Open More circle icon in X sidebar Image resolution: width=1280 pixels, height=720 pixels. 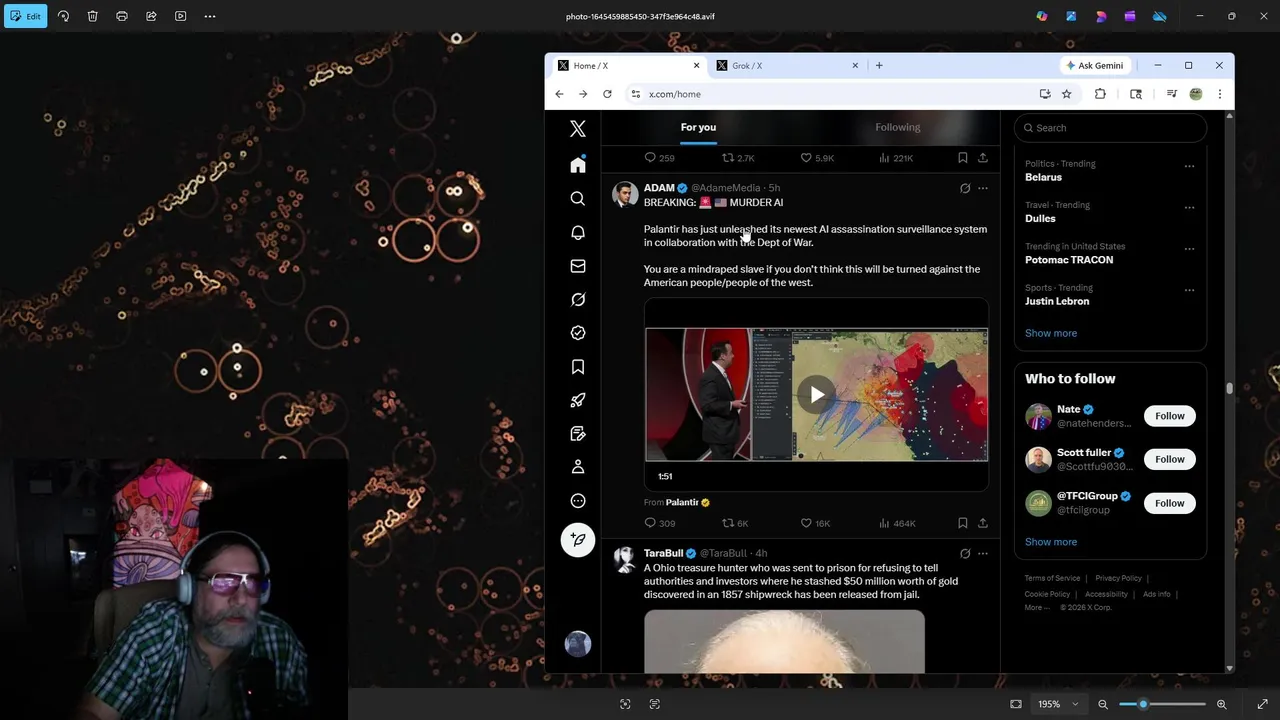point(578,501)
